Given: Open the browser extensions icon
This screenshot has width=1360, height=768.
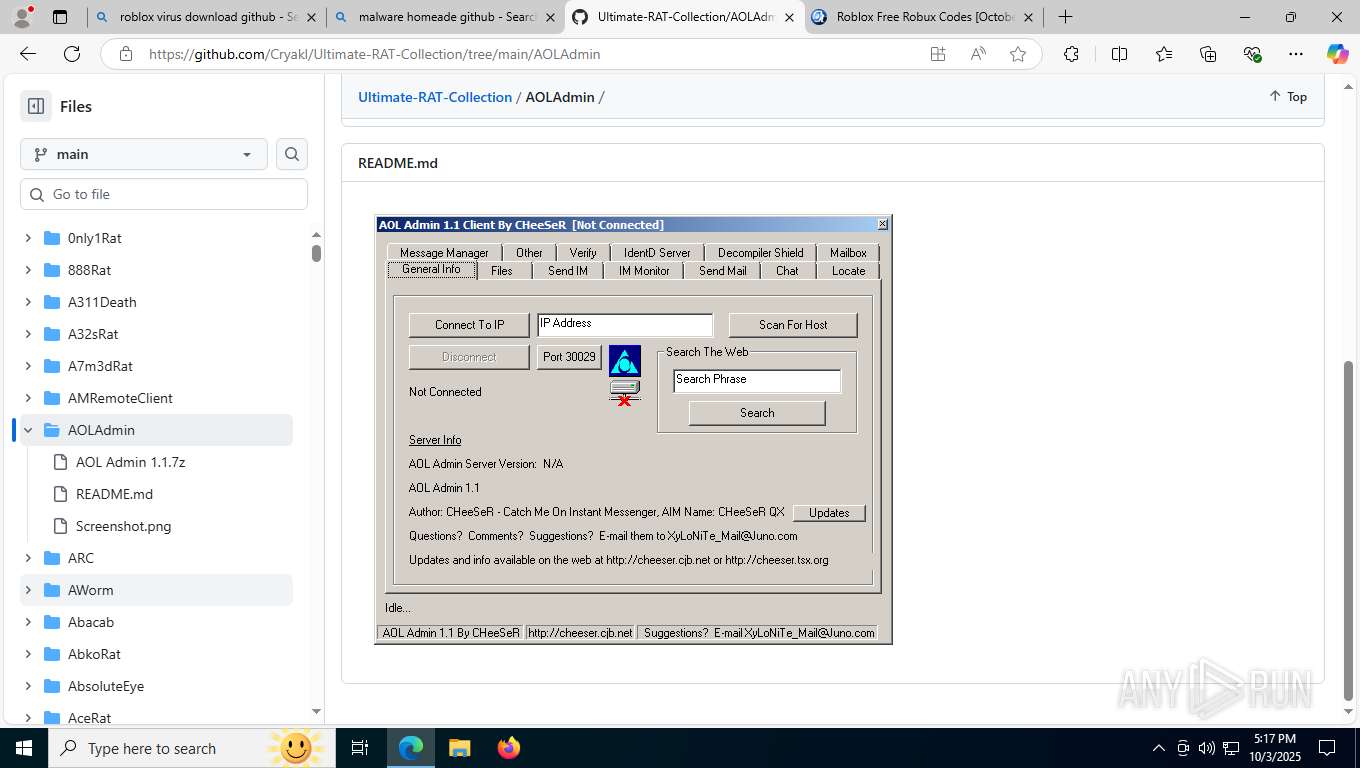Looking at the screenshot, I should pos(1071,54).
